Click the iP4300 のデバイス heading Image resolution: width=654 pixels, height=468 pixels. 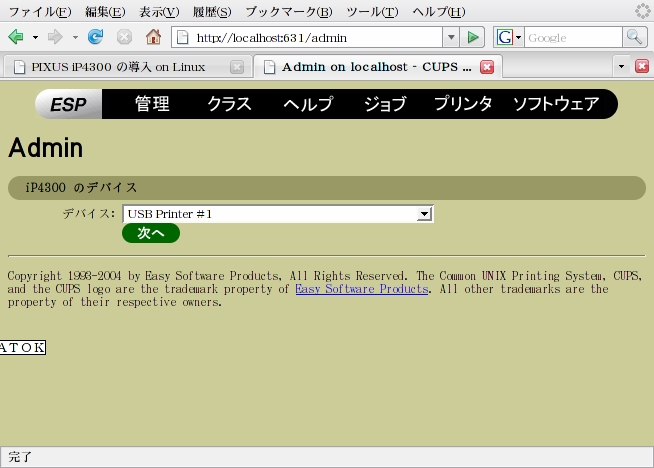coord(81,188)
